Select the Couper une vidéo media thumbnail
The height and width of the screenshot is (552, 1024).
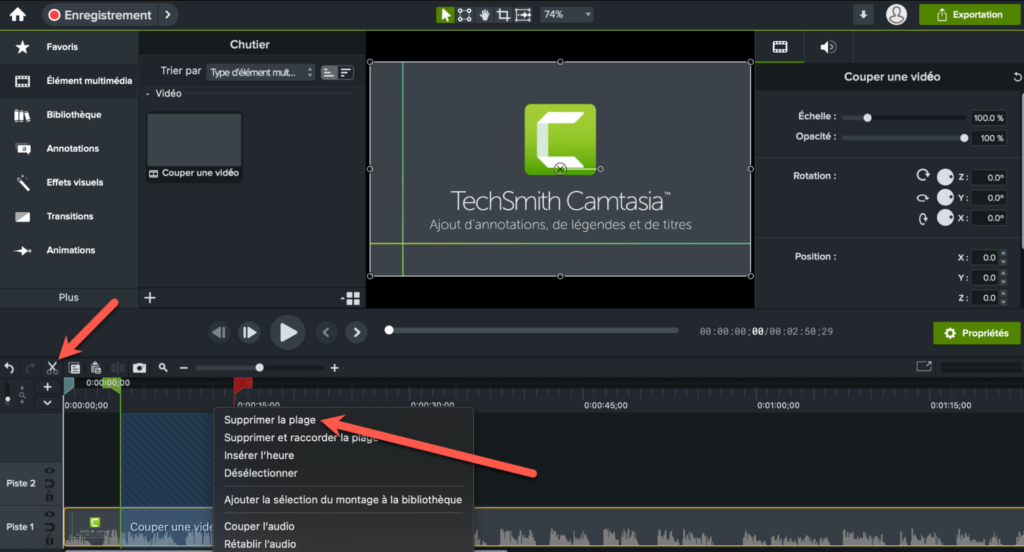(195, 147)
